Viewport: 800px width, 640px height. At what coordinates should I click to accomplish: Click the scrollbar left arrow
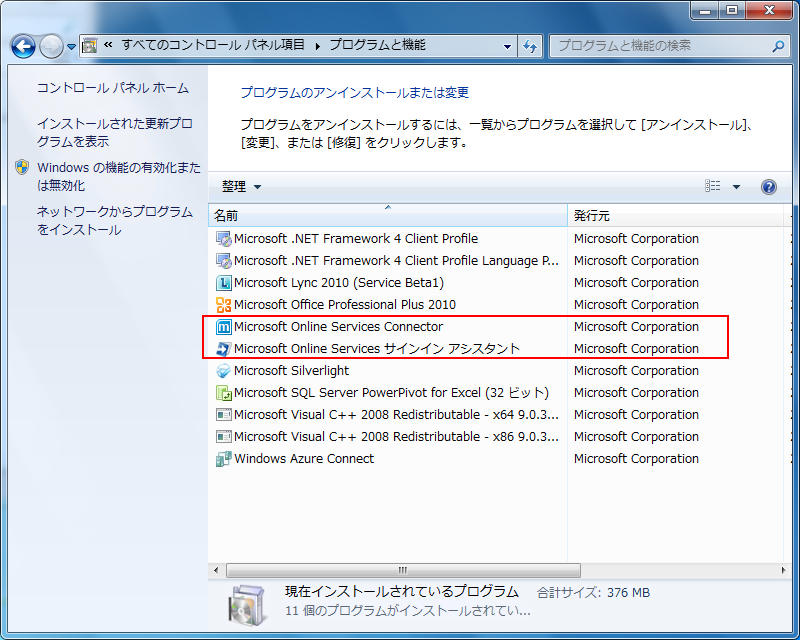[216, 570]
